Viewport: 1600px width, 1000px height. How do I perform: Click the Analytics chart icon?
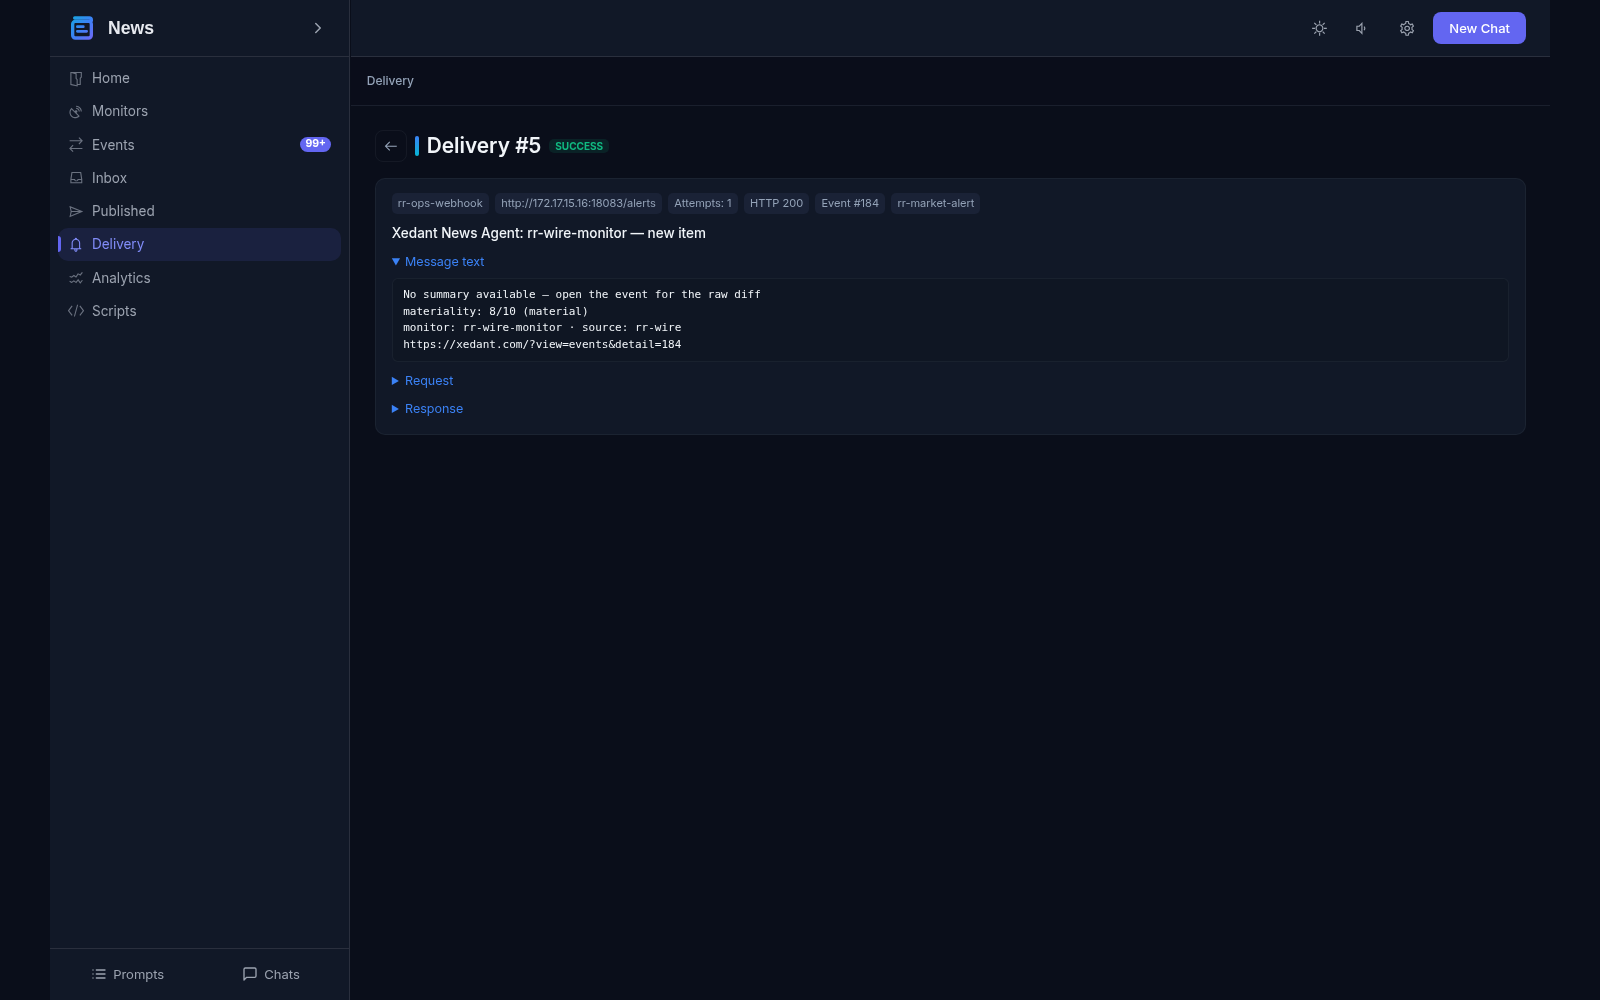pyautogui.click(x=76, y=278)
